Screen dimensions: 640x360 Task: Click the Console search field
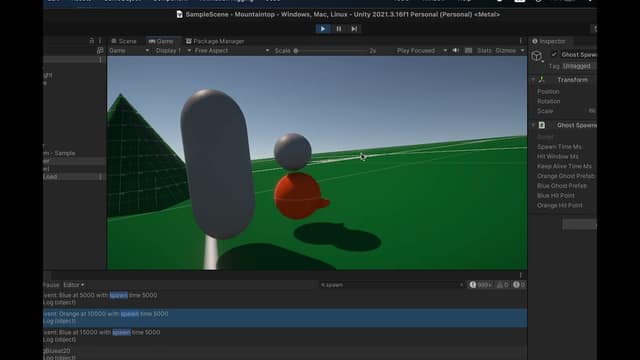[390, 285]
